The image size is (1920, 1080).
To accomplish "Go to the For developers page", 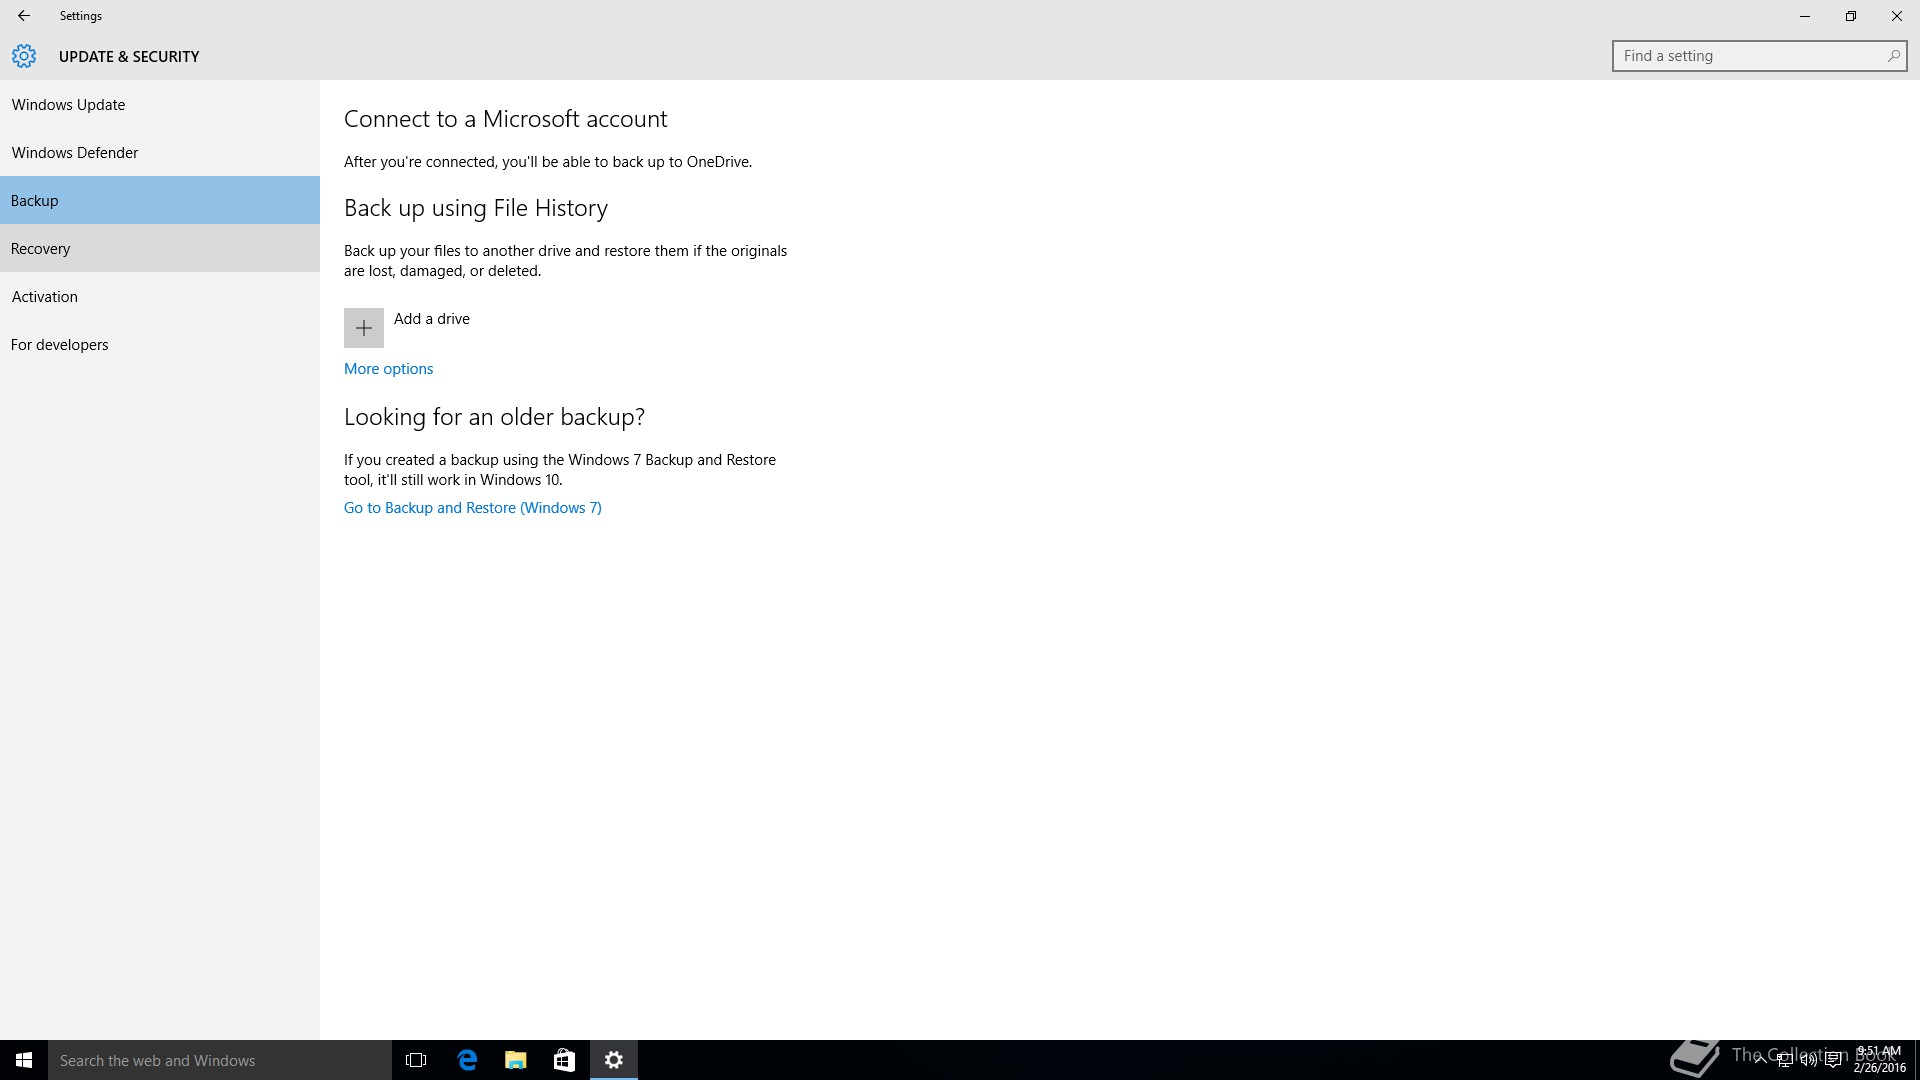I will [x=160, y=344].
